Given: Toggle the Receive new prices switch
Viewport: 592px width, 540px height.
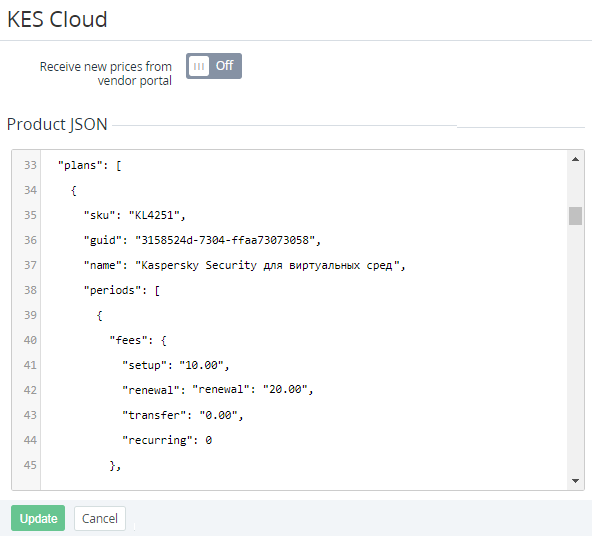Looking at the screenshot, I should [x=214, y=66].
